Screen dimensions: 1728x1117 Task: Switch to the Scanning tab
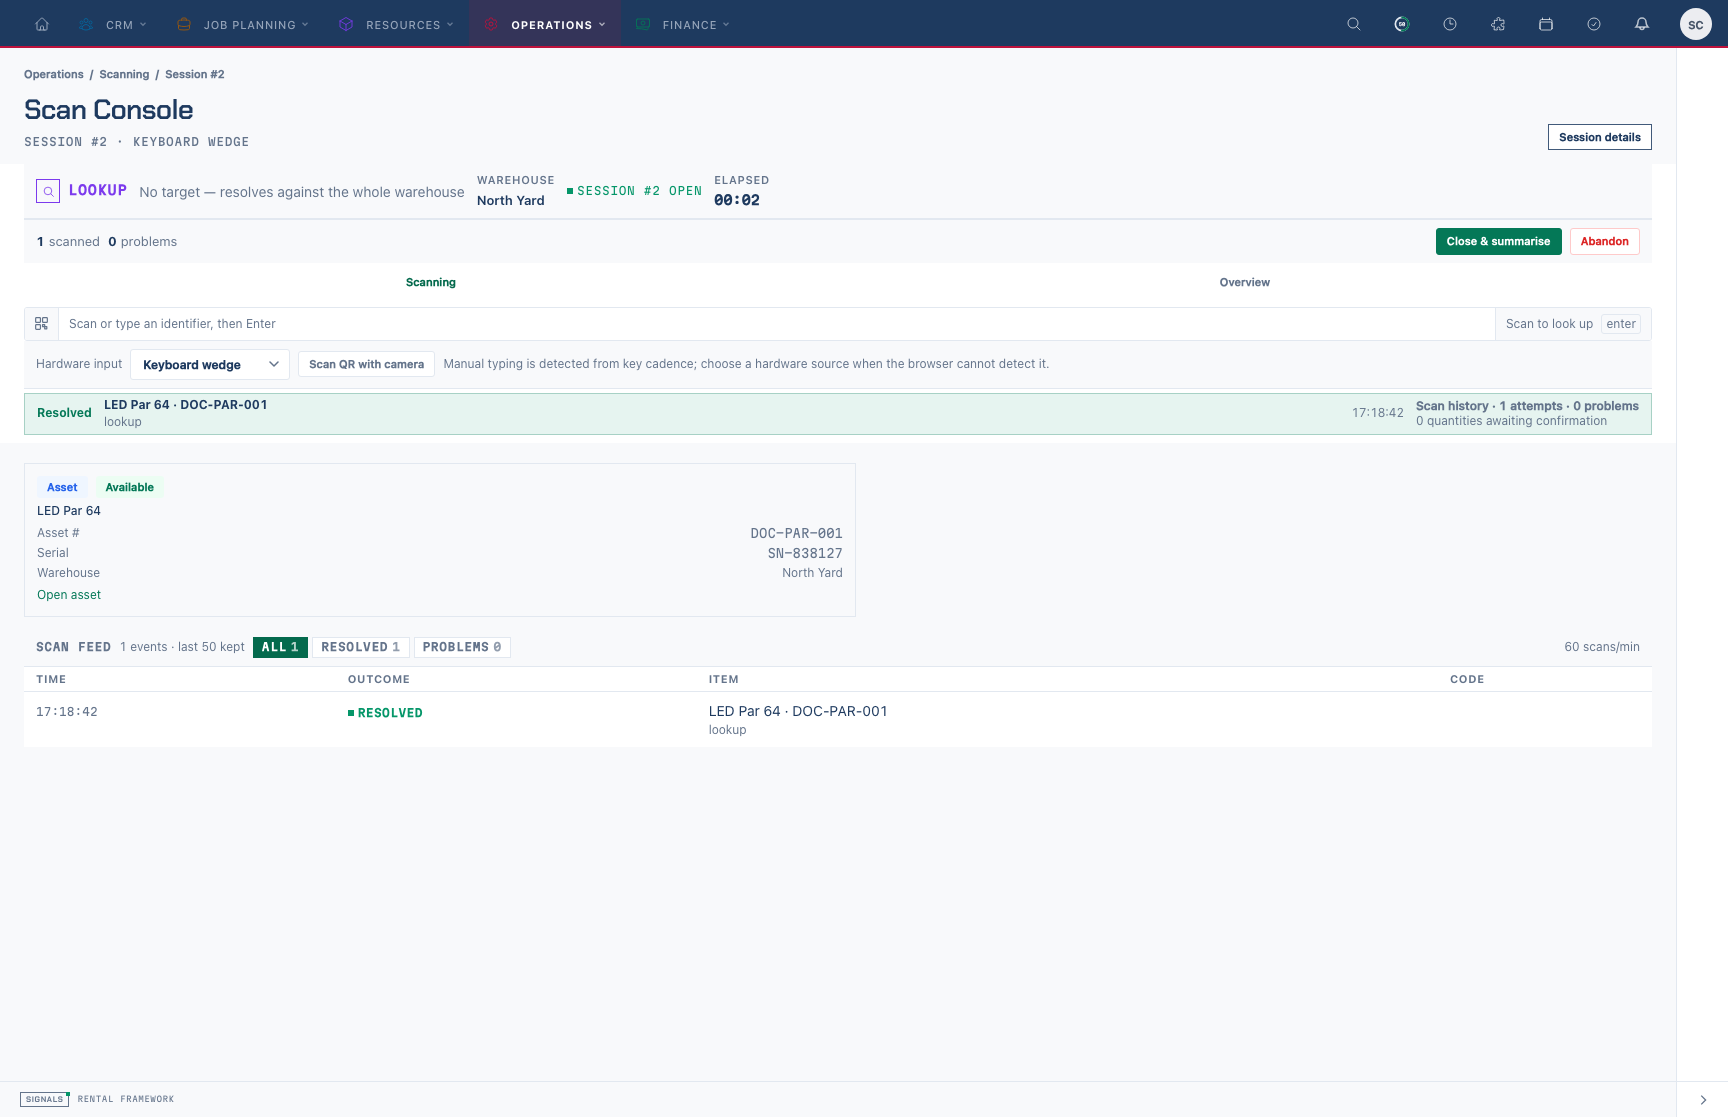tap(431, 282)
